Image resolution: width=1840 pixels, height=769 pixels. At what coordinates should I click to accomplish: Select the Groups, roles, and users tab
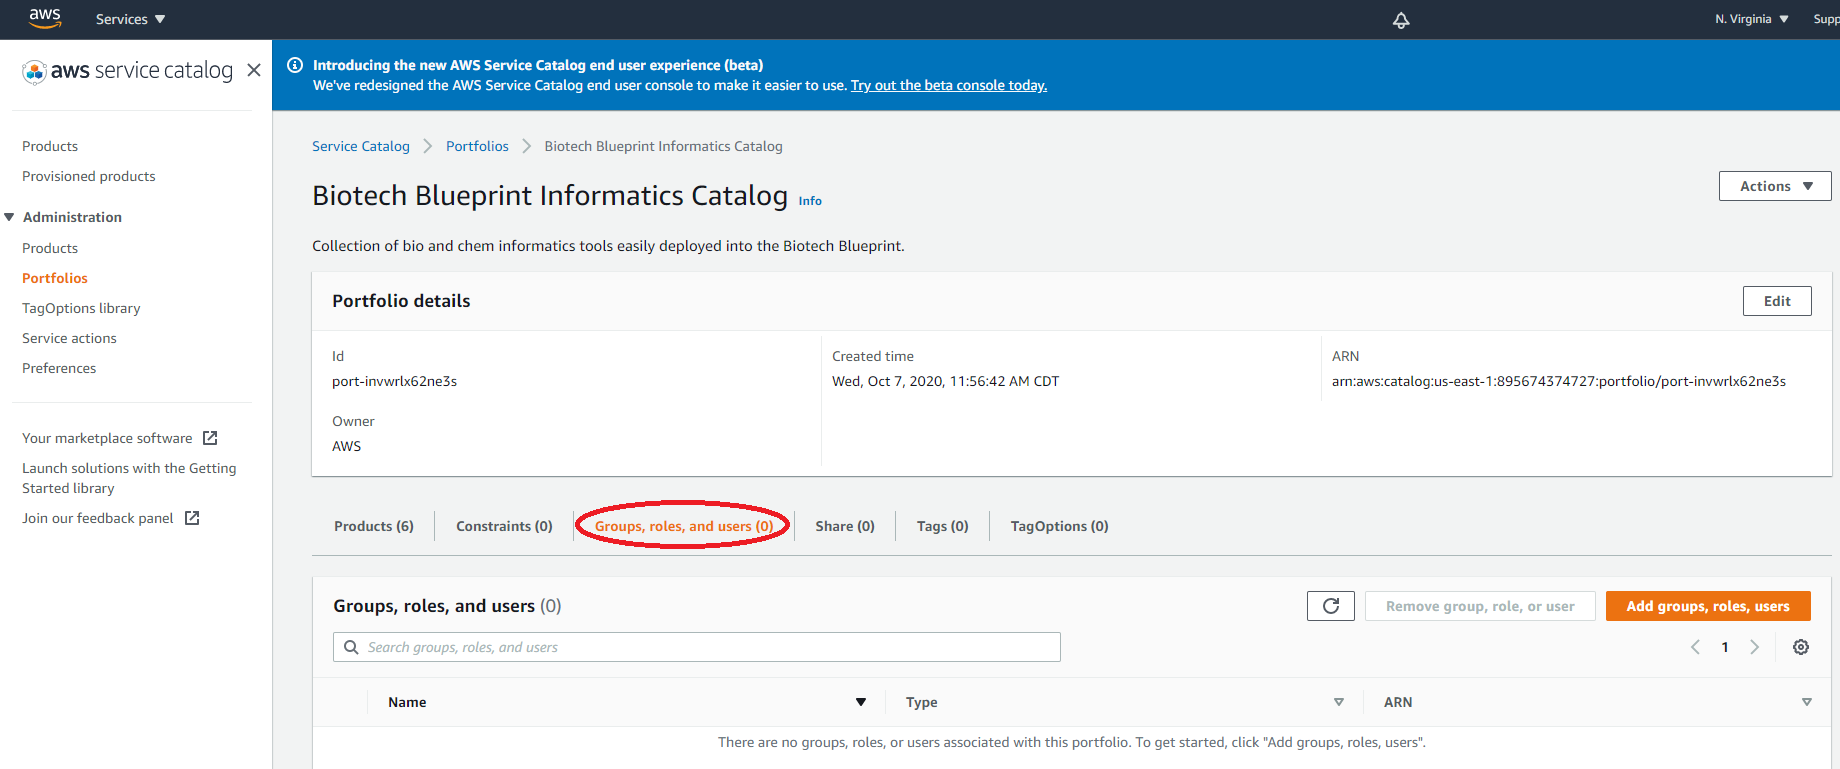click(684, 526)
